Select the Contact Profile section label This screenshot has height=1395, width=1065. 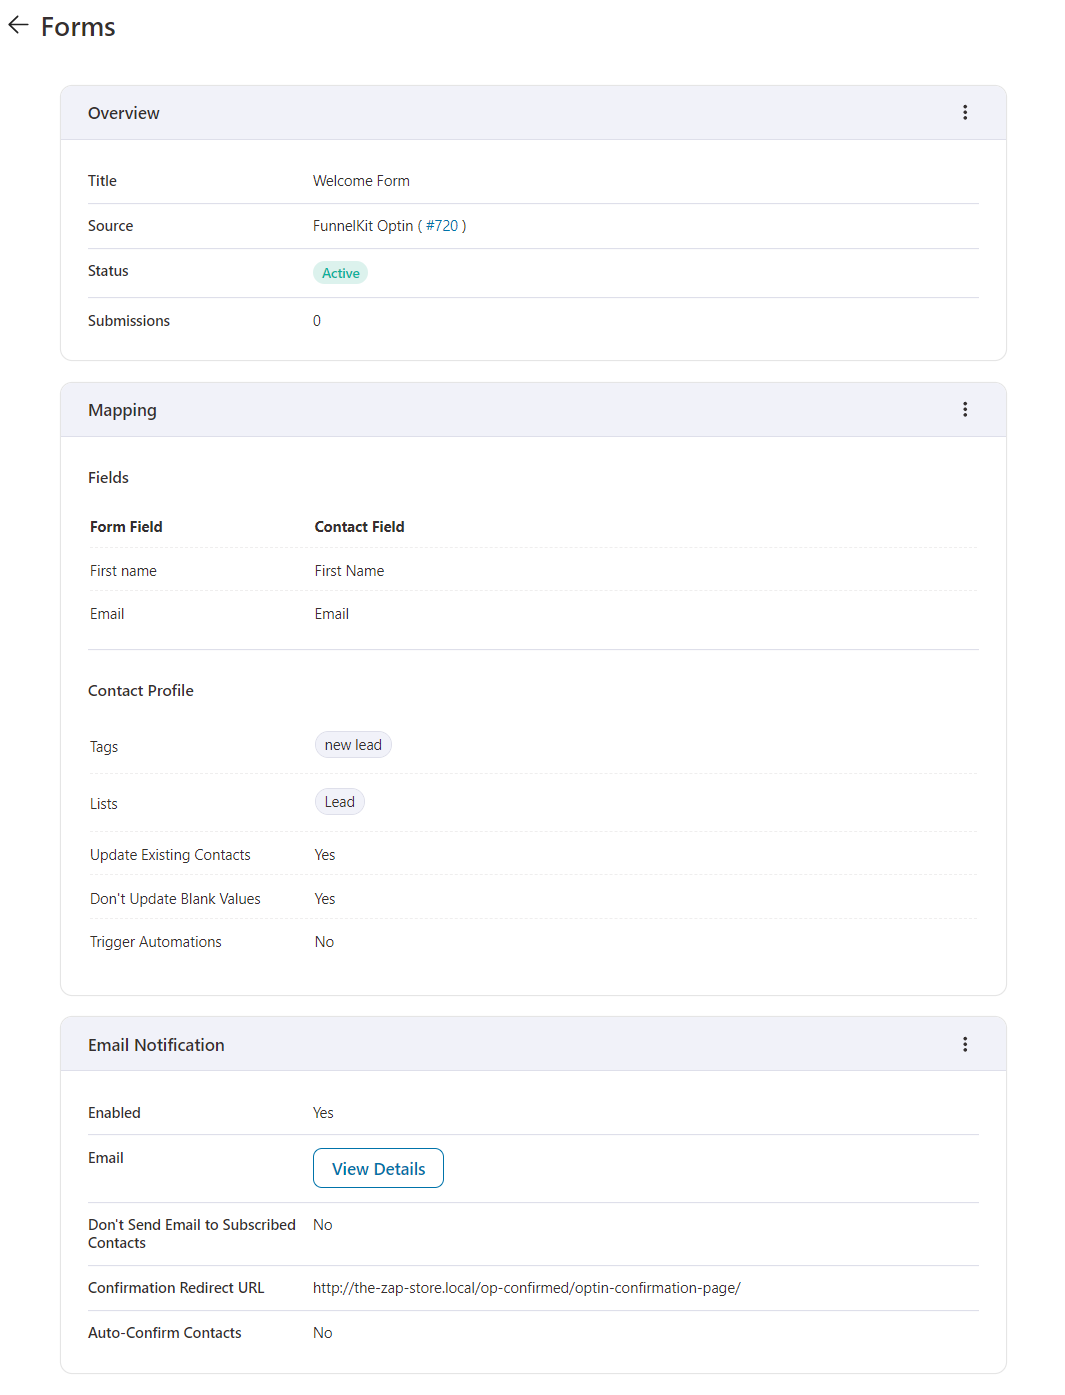pyautogui.click(x=140, y=690)
